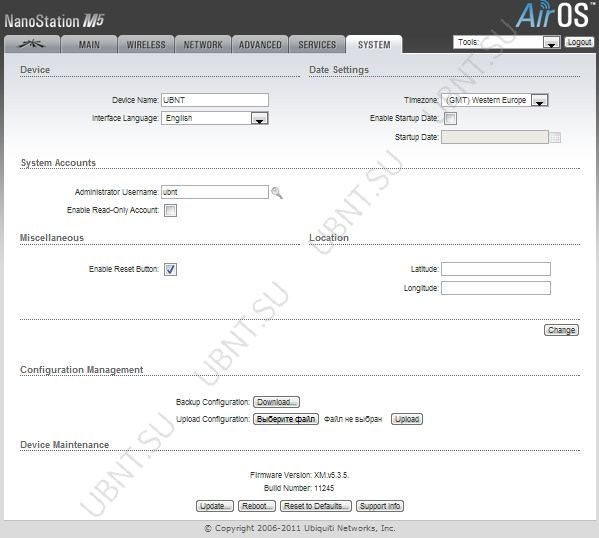Viewport: 599px width, 538px height.
Task: Click the Device Maintenance heading
Action: [x=65, y=445]
